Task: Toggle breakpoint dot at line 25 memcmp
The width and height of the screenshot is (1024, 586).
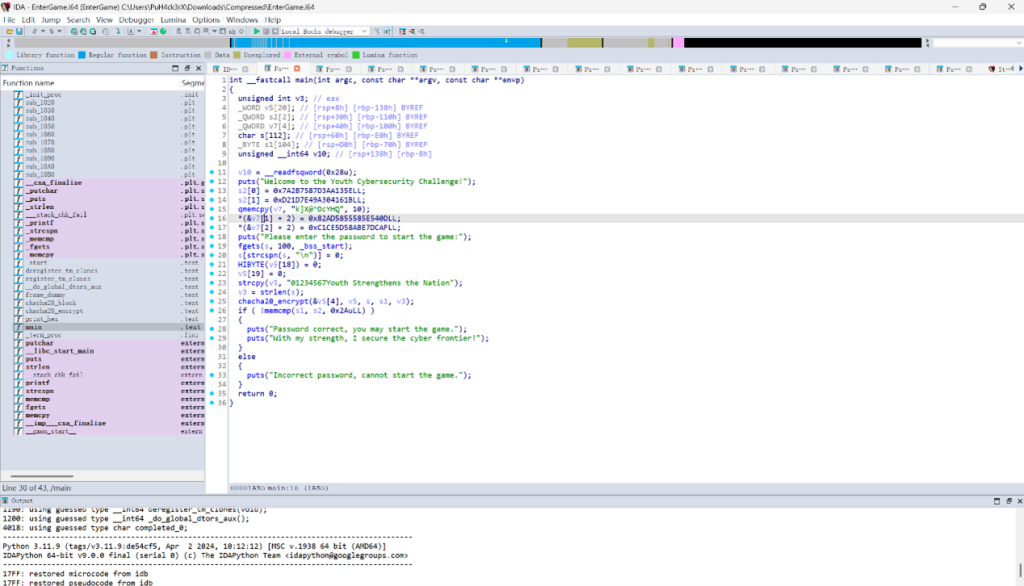Action: [x=212, y=309]
